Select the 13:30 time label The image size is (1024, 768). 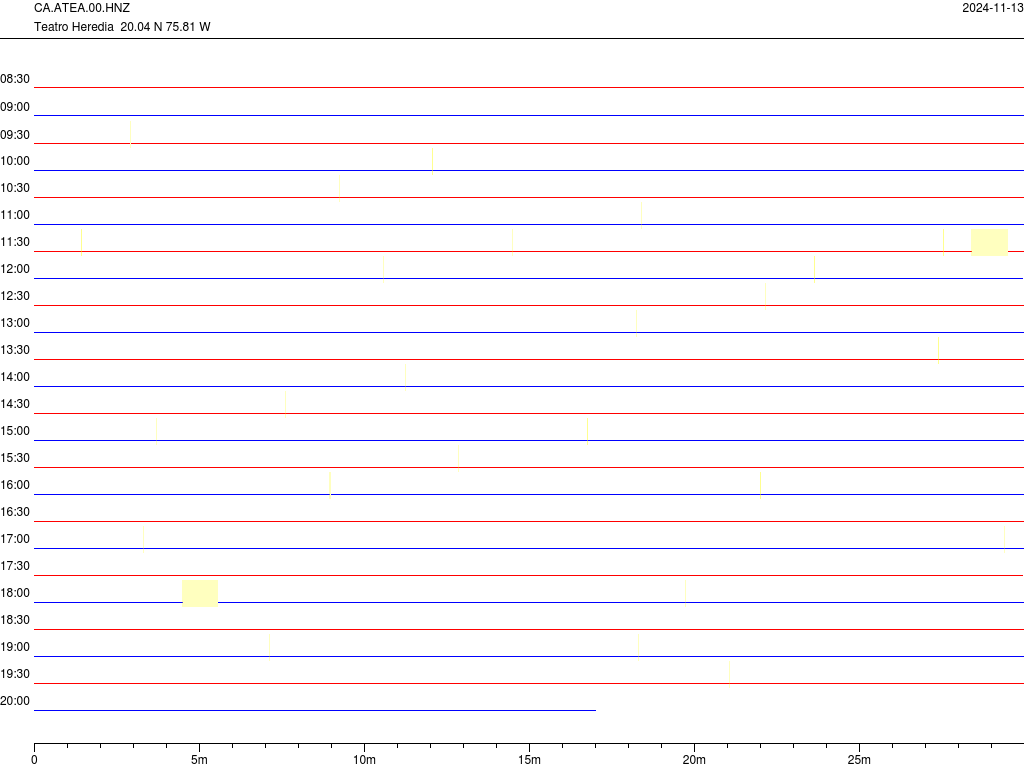[x=15, y=350]
